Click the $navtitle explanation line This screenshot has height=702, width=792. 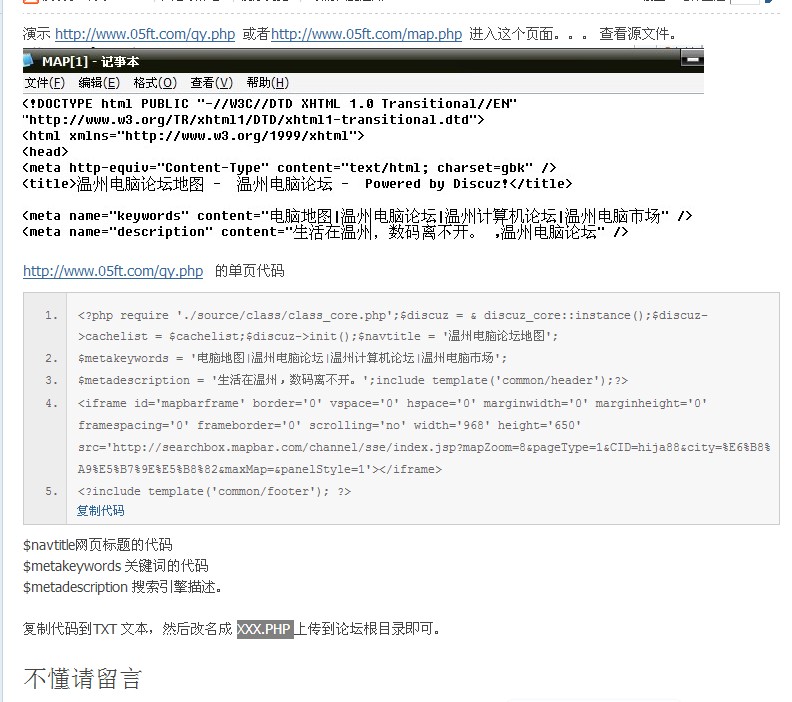coord(98,545)
